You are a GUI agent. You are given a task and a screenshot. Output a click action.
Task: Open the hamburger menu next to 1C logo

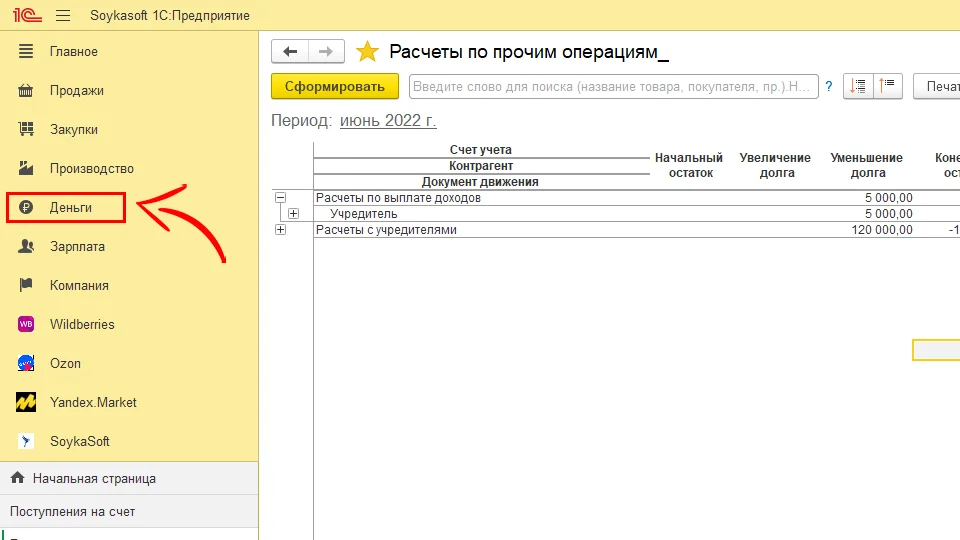(x=63, y=16)
